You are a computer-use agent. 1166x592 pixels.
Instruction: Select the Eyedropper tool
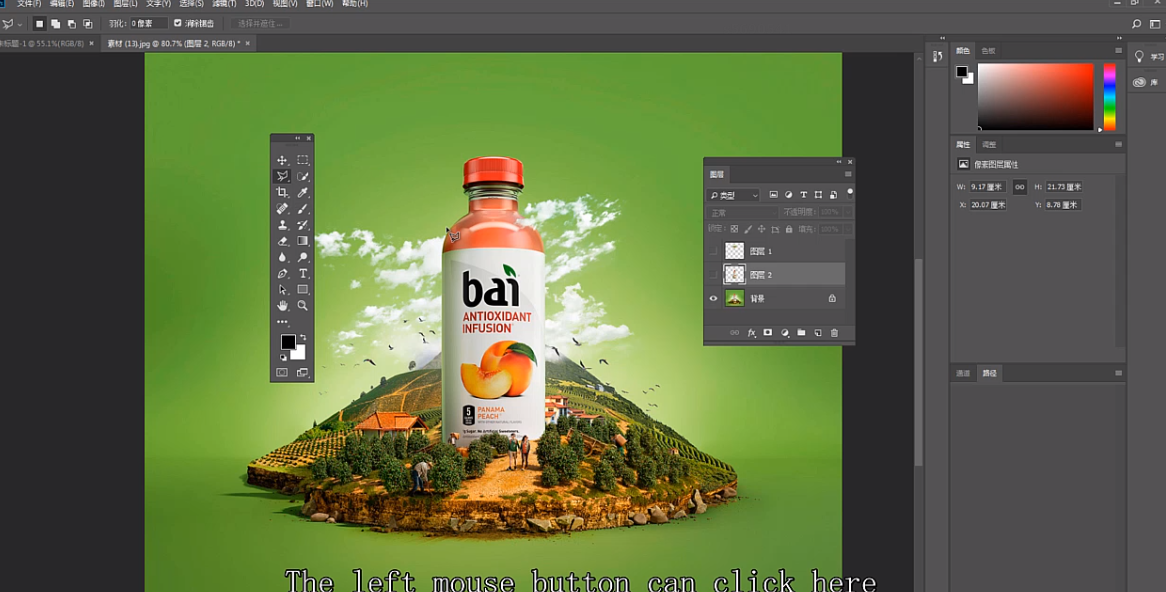(x=303, y=193)
